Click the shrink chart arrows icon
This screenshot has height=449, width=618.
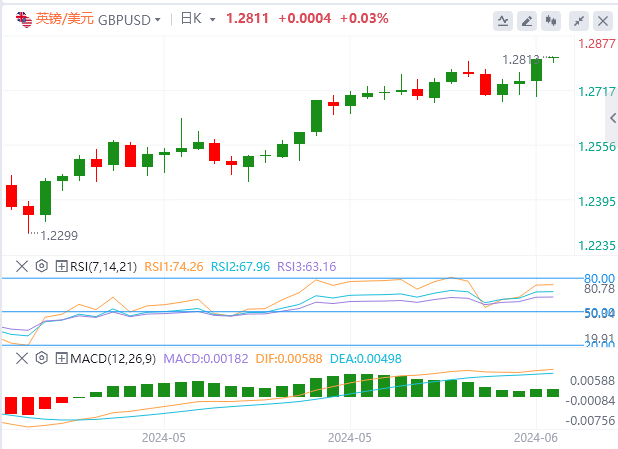coord(578,20)
